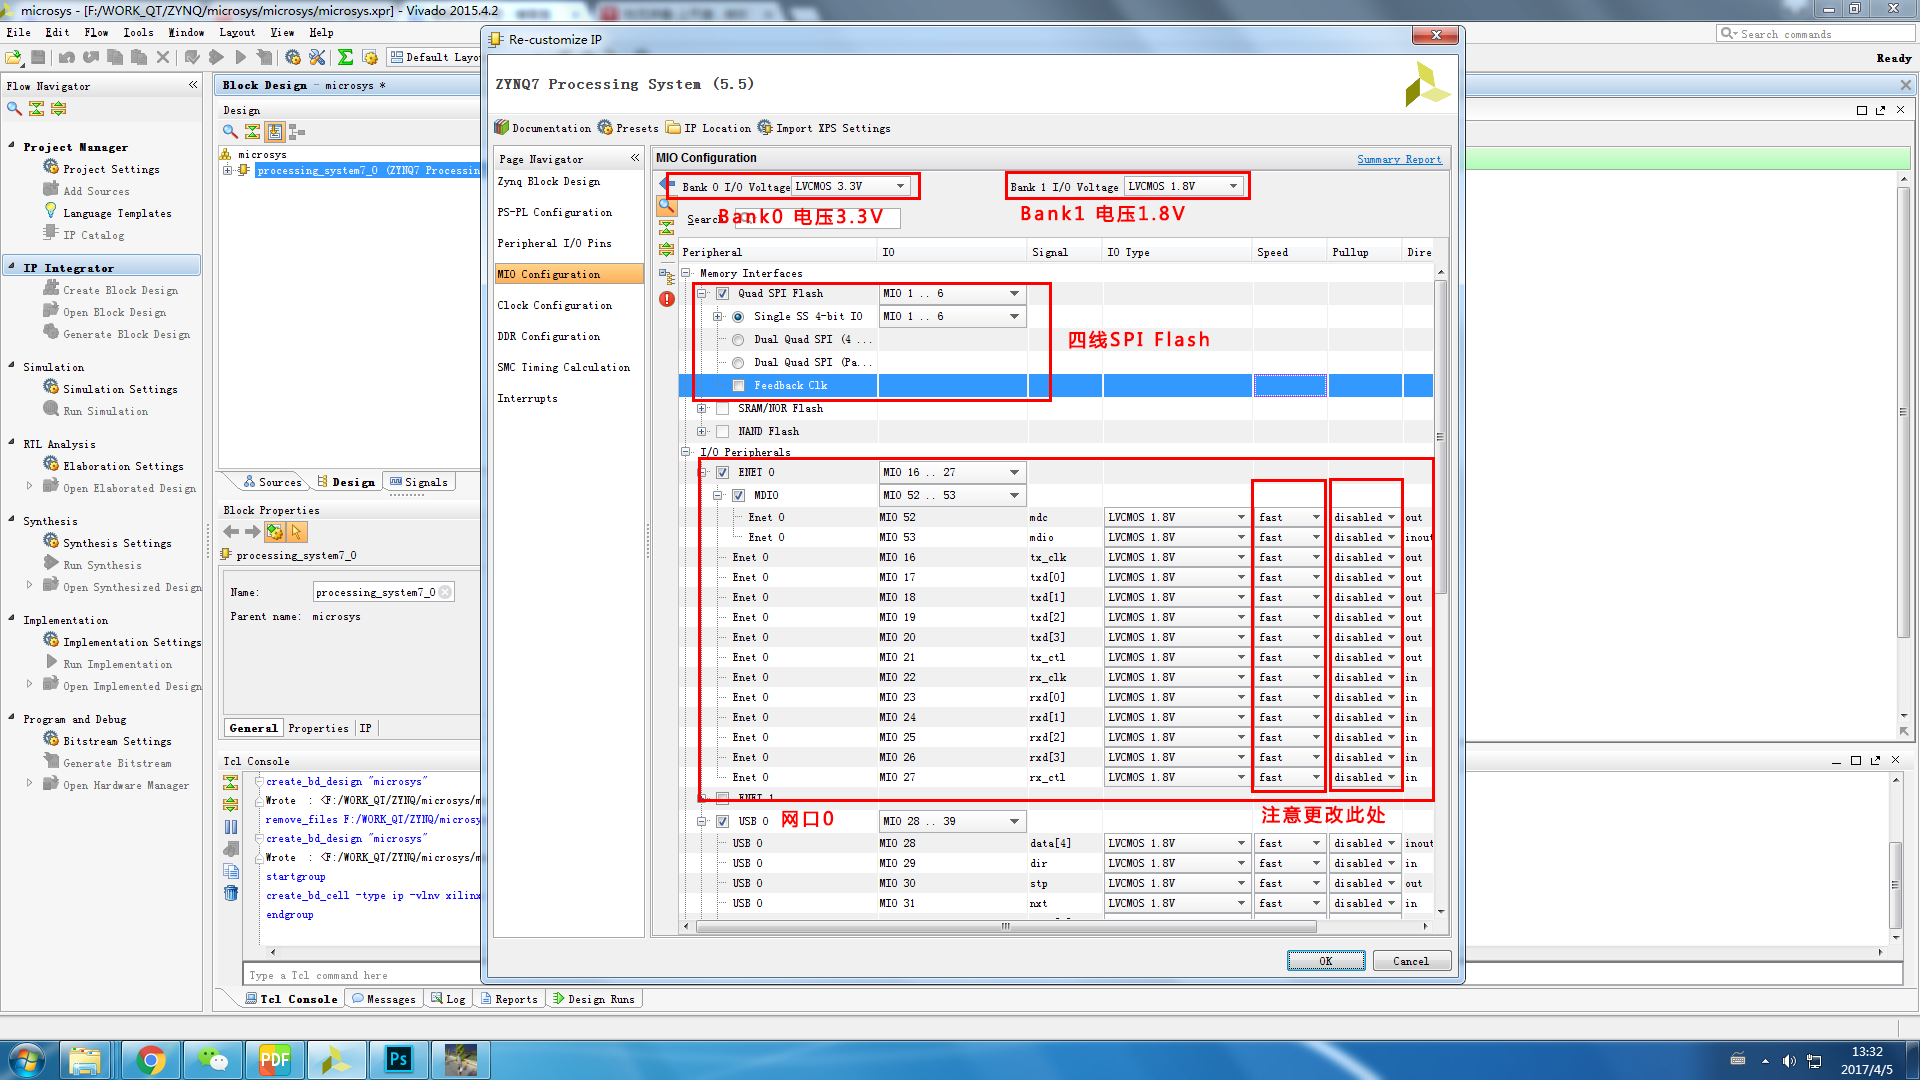Collapse the Page Navigator with double chevron
Image resolution: width=1920 pixels, height=1080 pixels.
[x=635, y=158]
